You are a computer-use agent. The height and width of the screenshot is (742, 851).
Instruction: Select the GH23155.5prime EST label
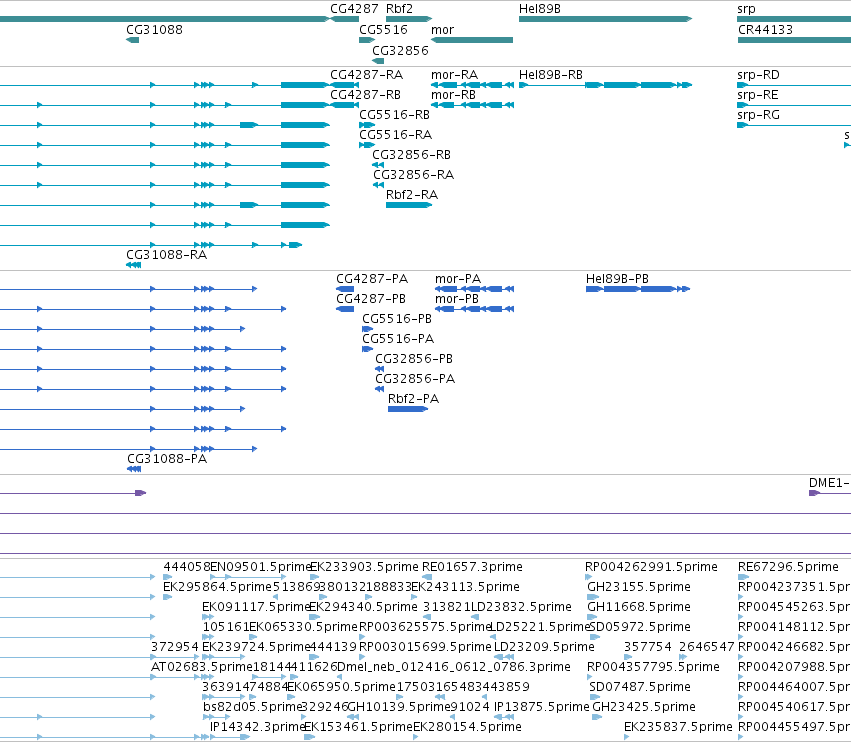click(x=639, y=587)
